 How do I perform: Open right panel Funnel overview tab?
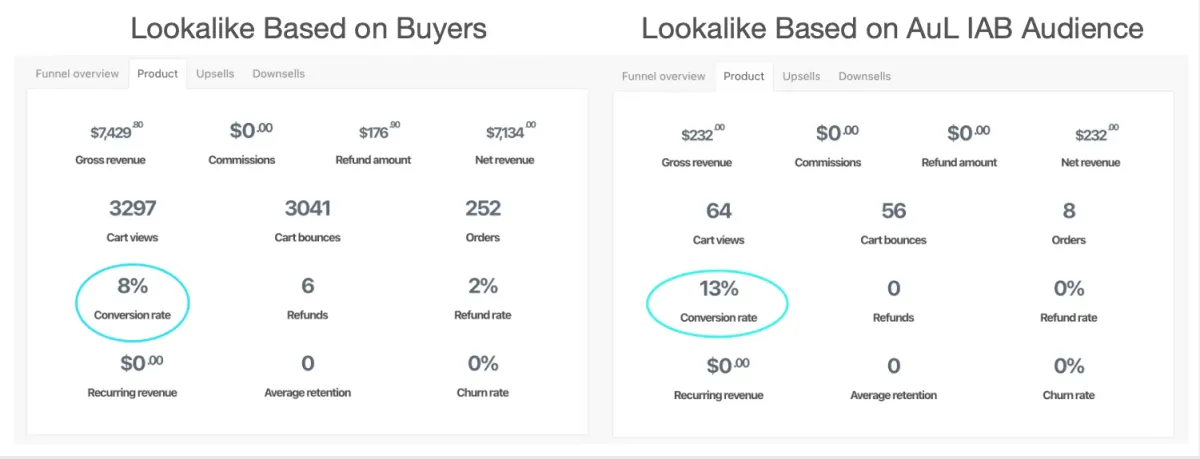[x=663, y=76]
